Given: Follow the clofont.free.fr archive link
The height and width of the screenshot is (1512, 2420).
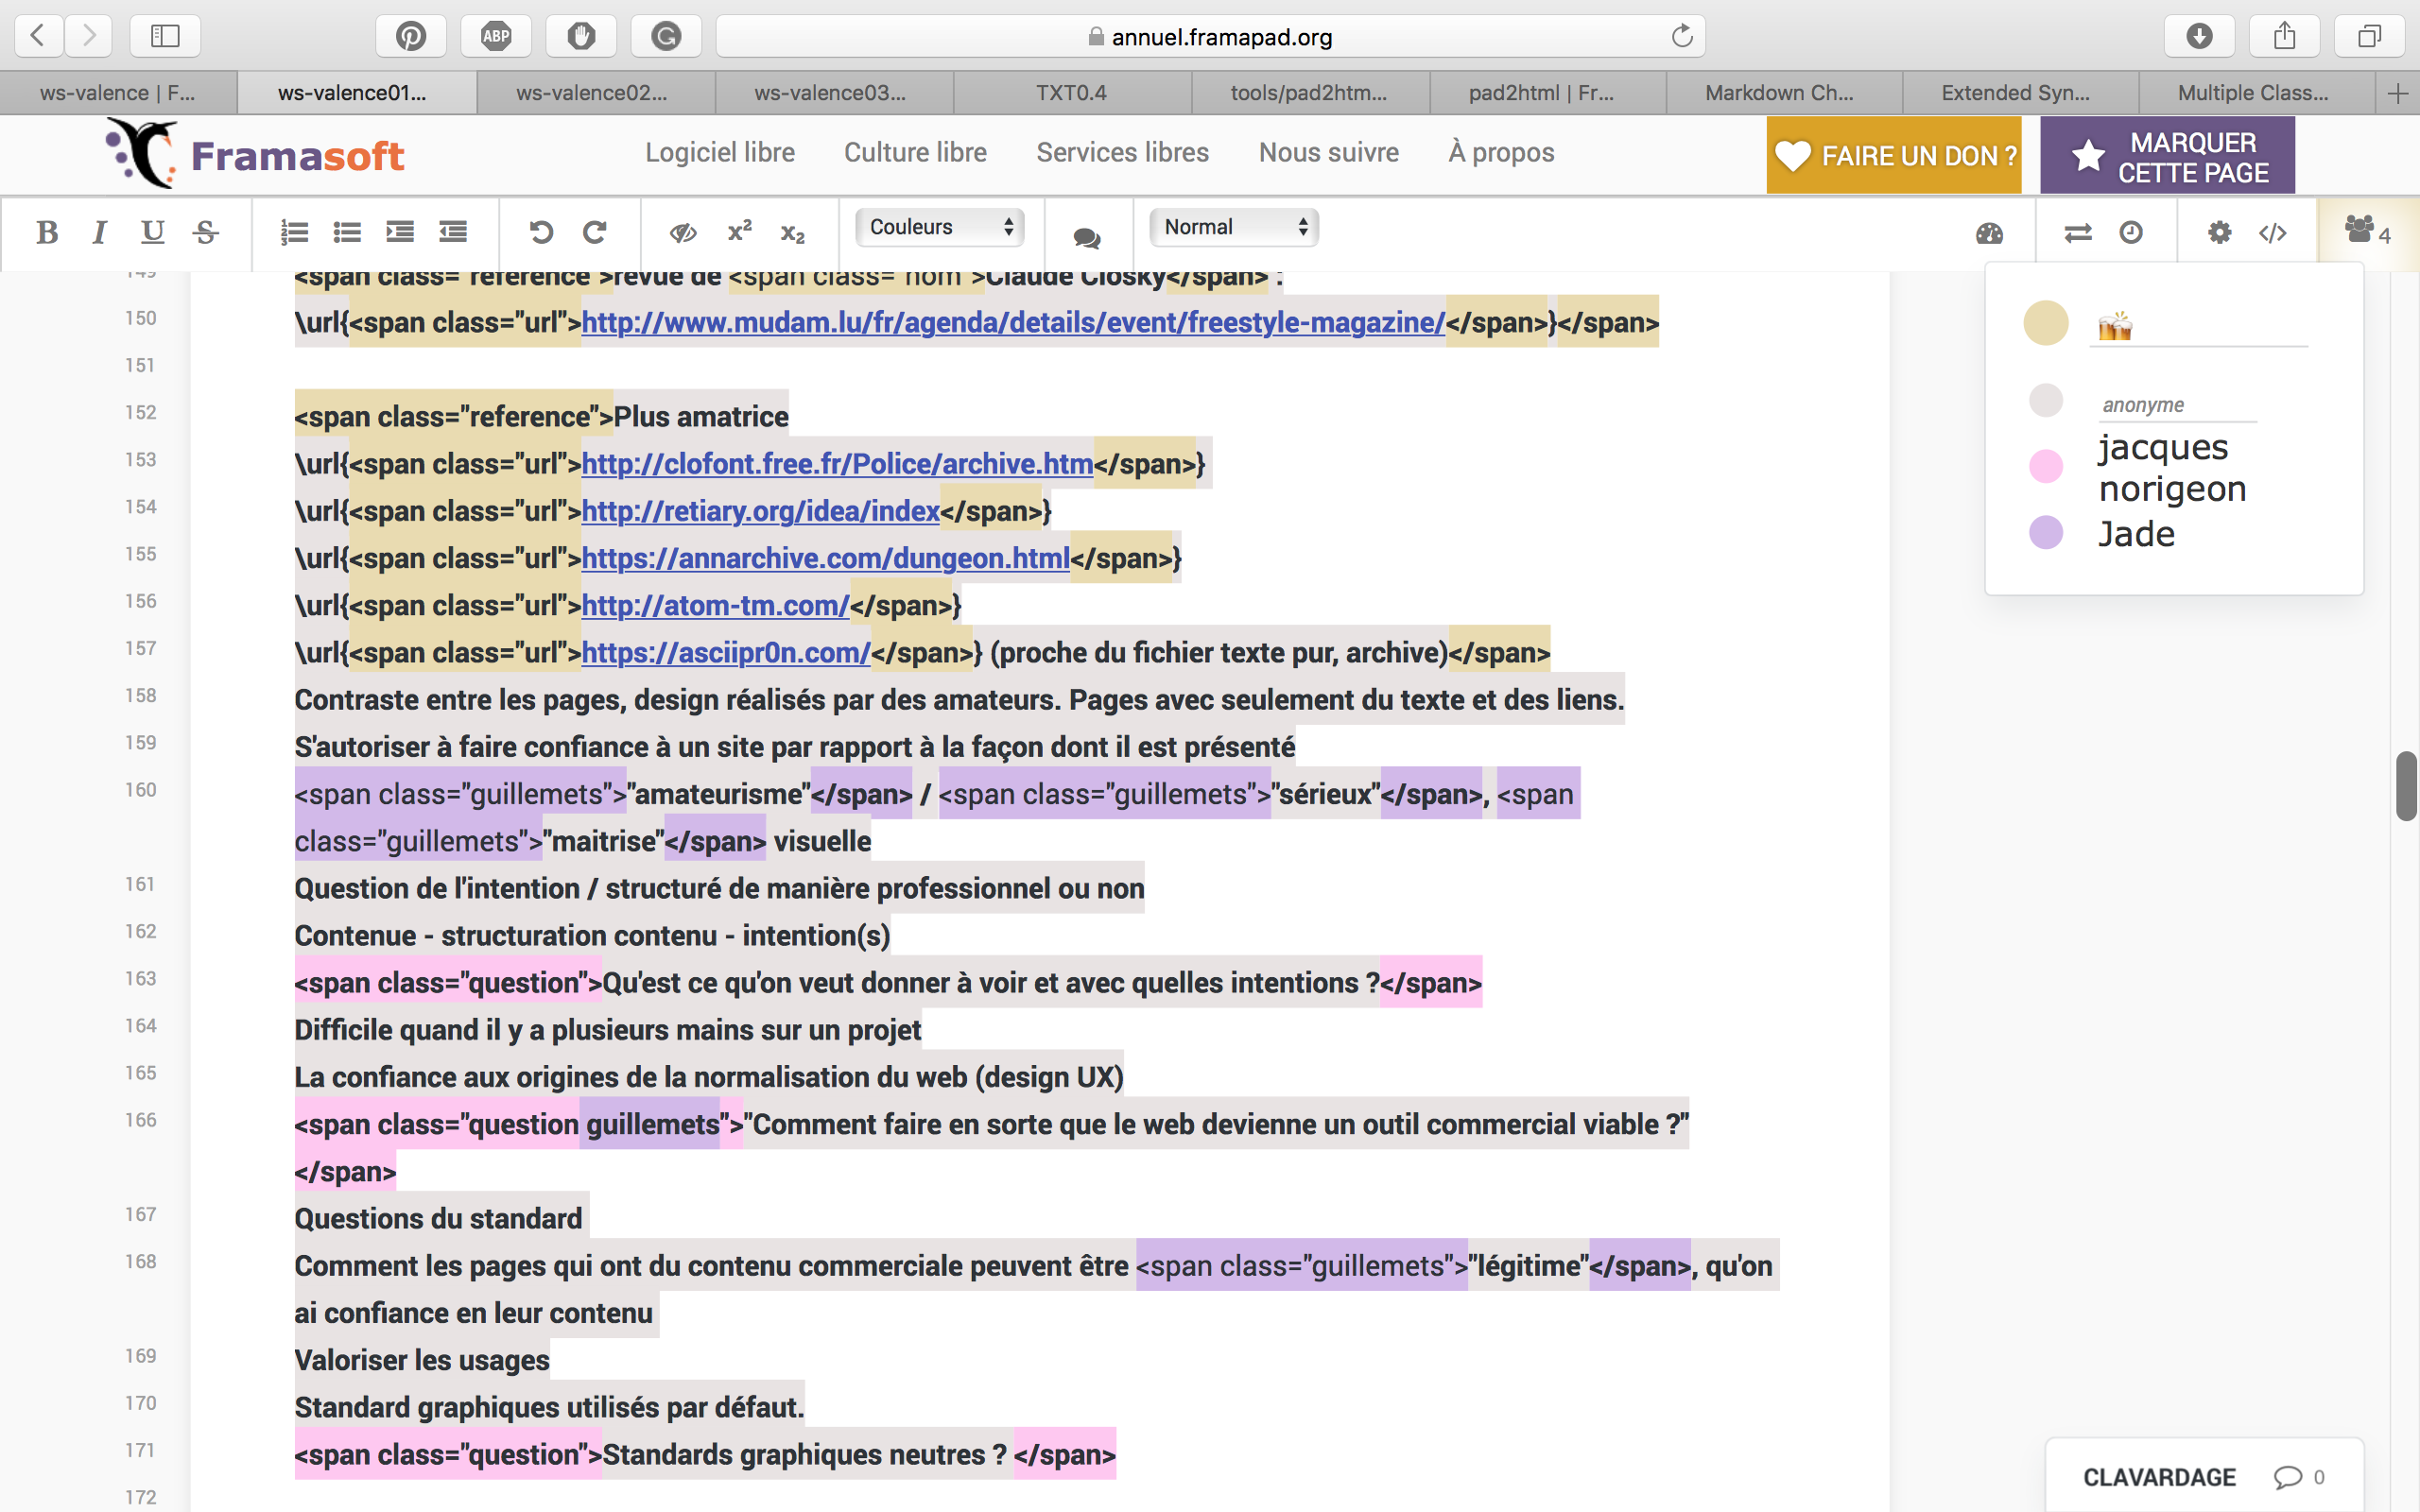Looking at the screenshot, I should pos(837,463).
